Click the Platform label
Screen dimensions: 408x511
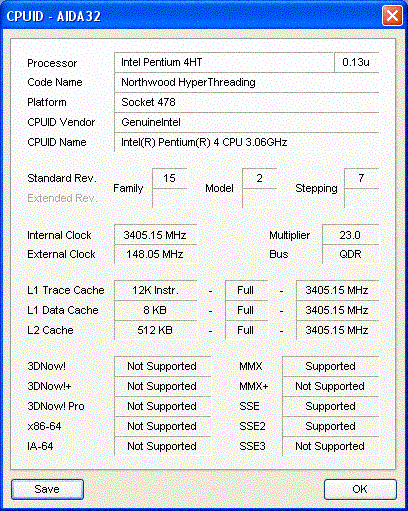click(x=47, y=102)
